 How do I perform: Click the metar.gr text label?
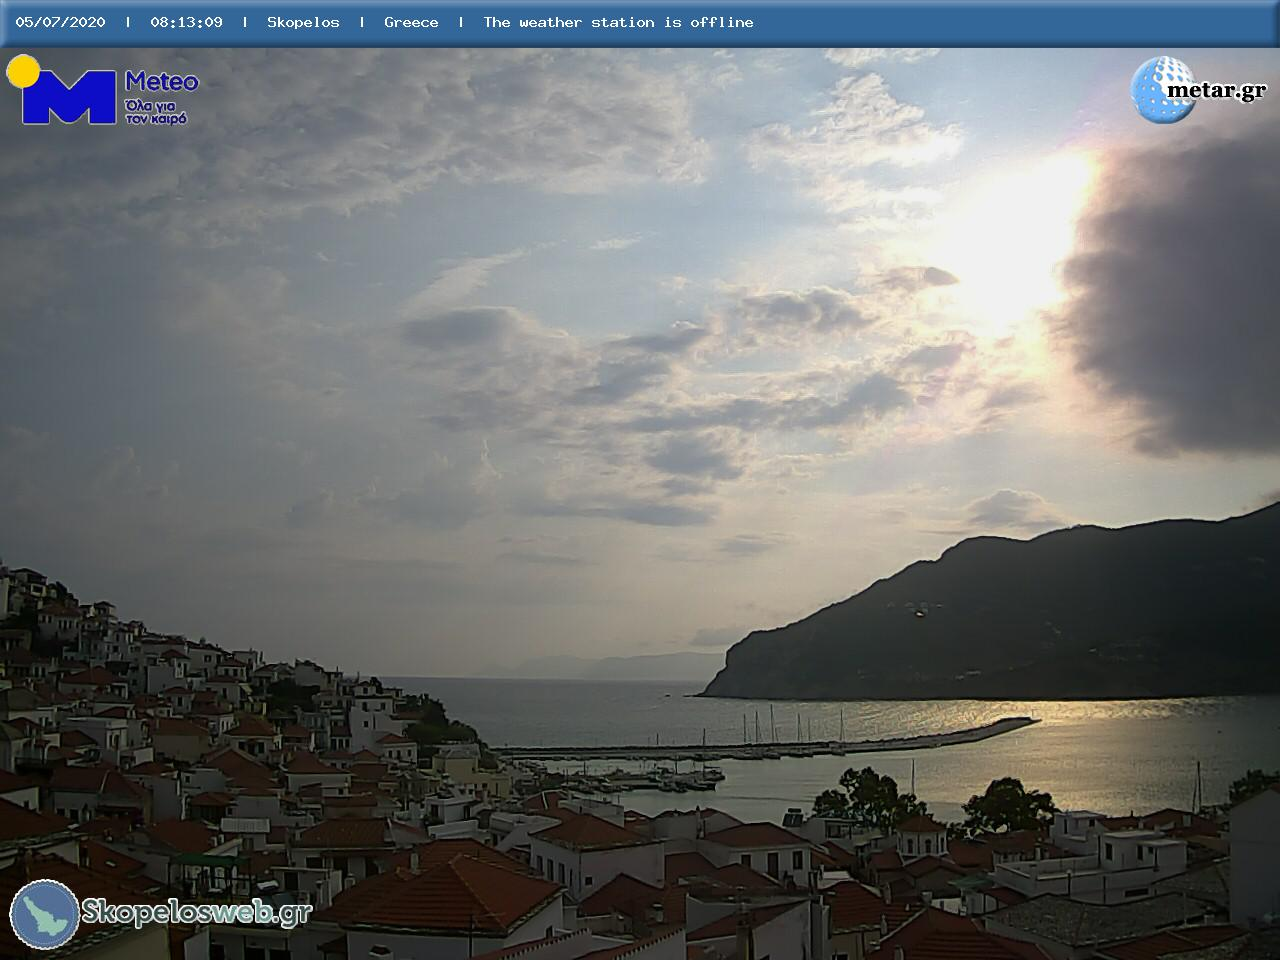pyautogui.click(x=1217, y=91)
